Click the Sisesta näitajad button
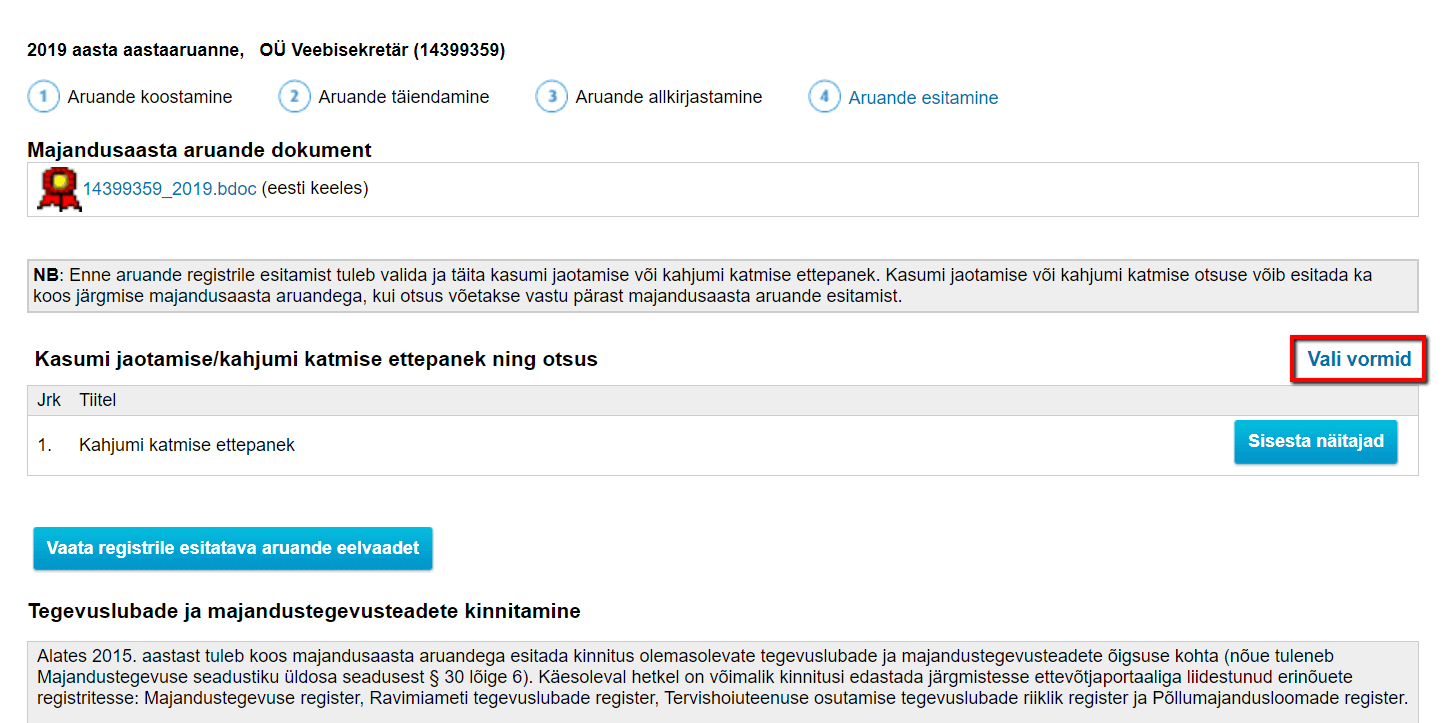This screenshot has height=723, width=1448. tap(1315, 442)
